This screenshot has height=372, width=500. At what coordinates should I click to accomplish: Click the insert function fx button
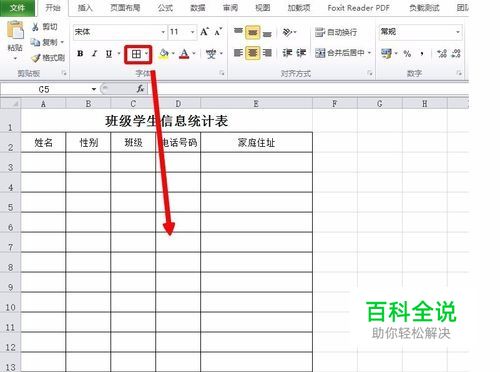[140, 89]
